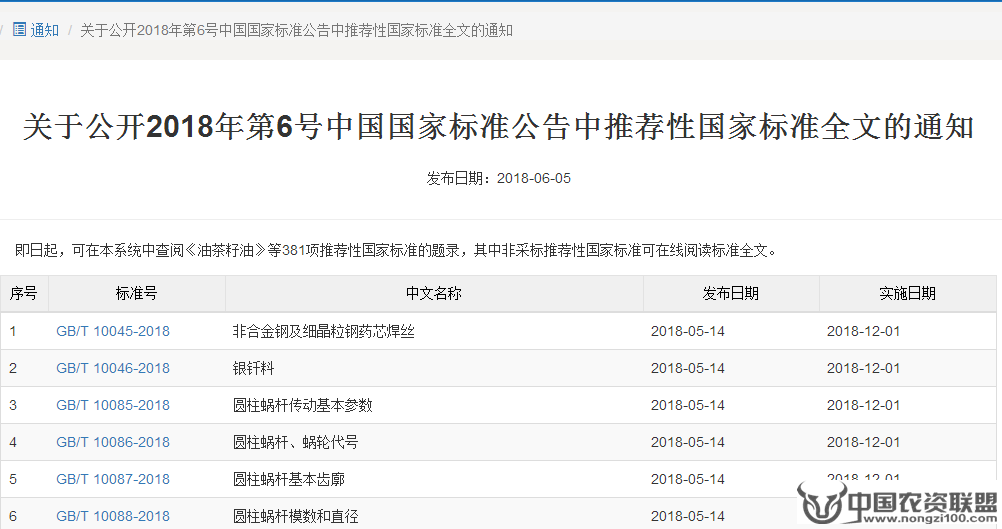
Task: Click publish date in GB/T 10088-2018 row
Action: (x=688, y=516)
